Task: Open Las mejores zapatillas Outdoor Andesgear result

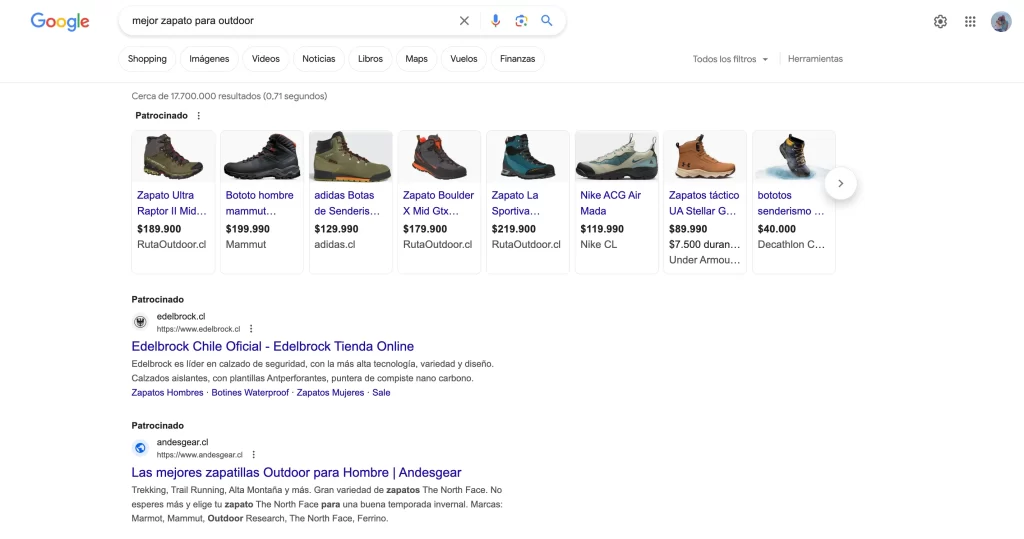Action: [296, 472]
